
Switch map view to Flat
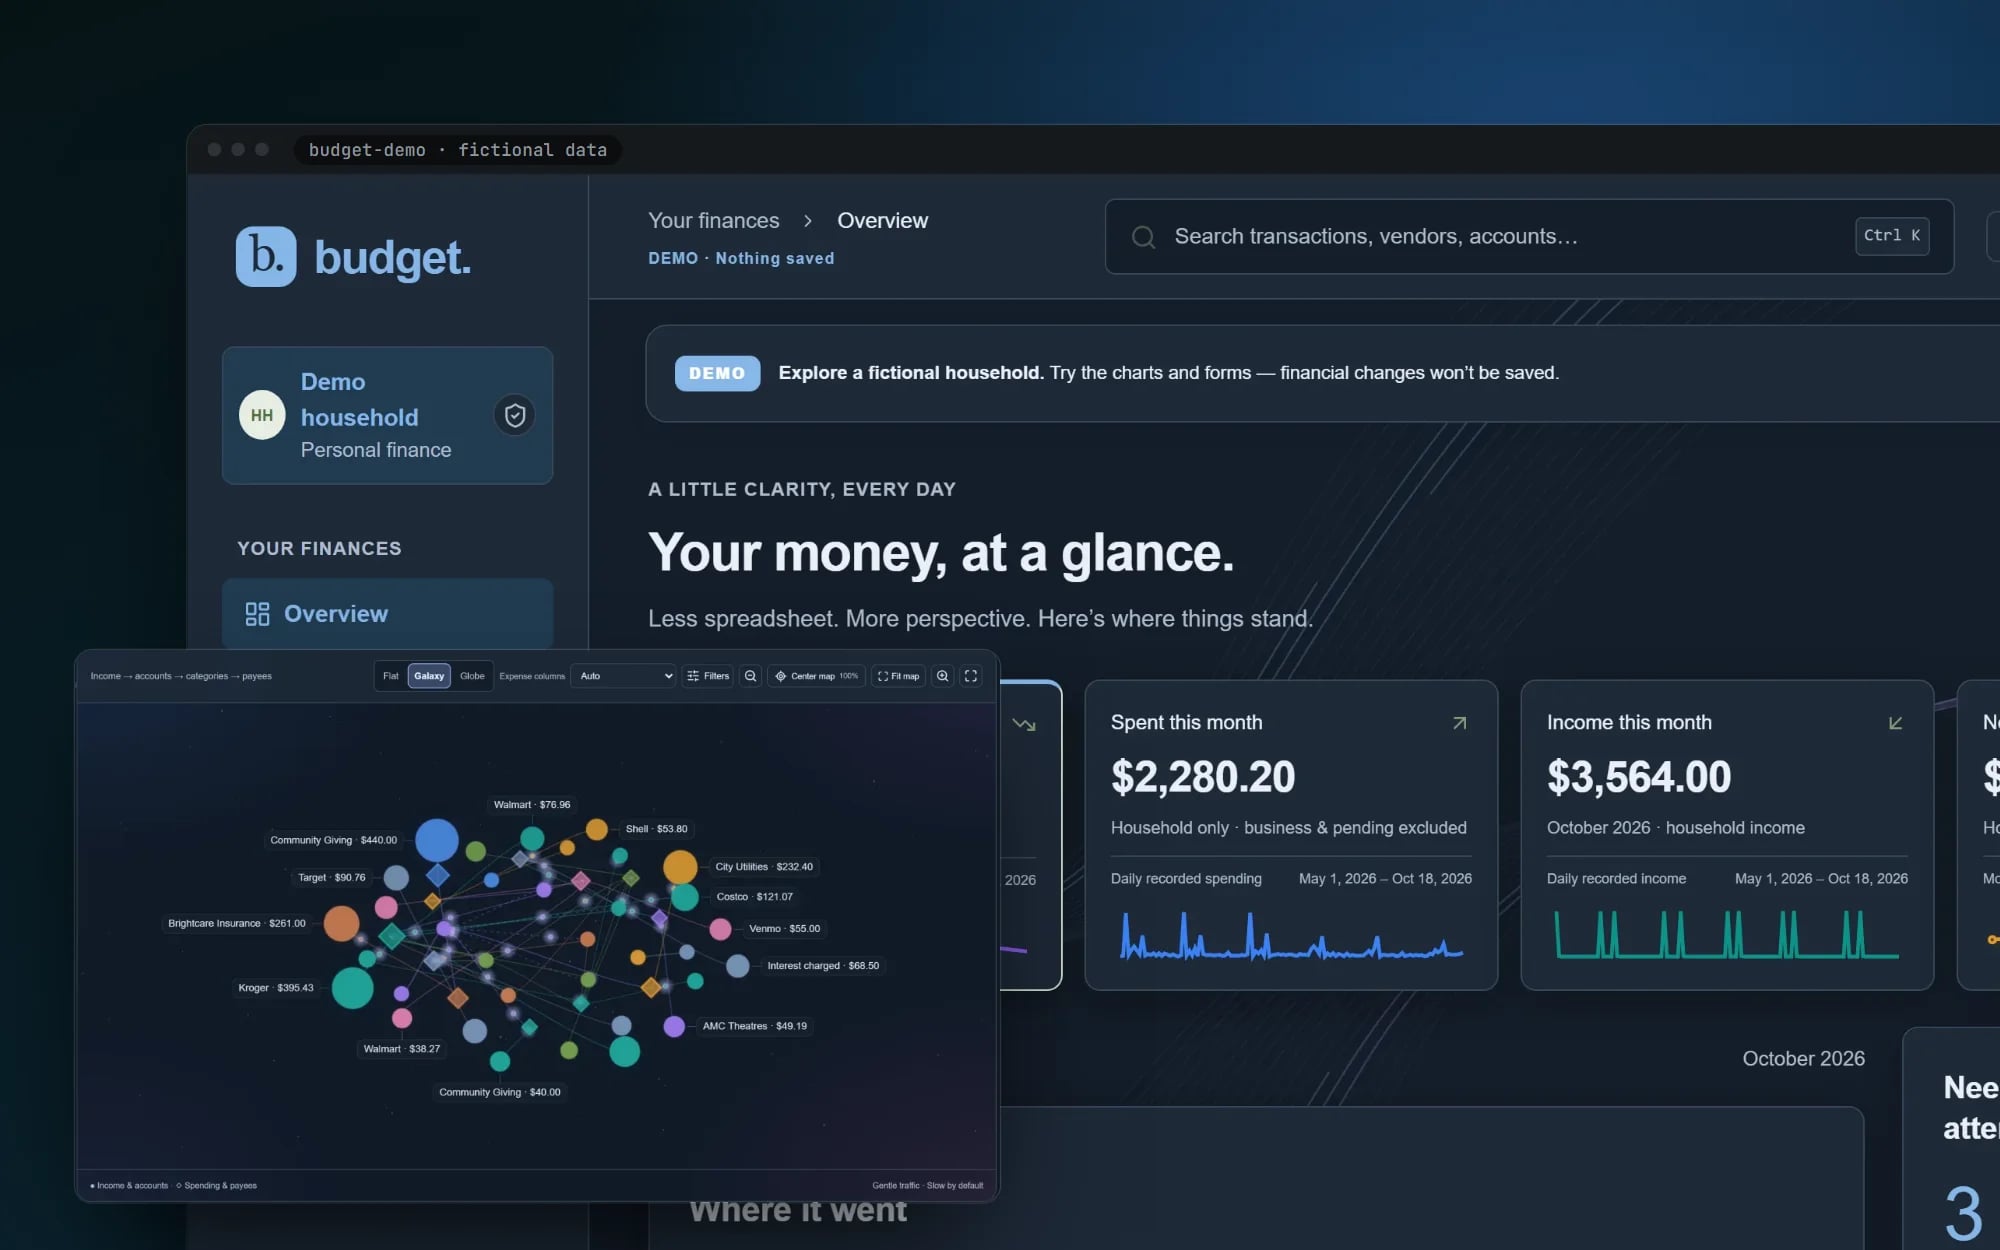click(390, 676)
